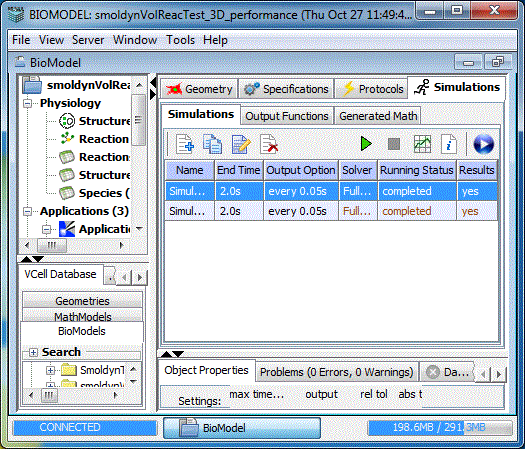The width and height of the screenshot is (525, 449).
Task: Click the New Simulation icon
Action: point(185,144)
